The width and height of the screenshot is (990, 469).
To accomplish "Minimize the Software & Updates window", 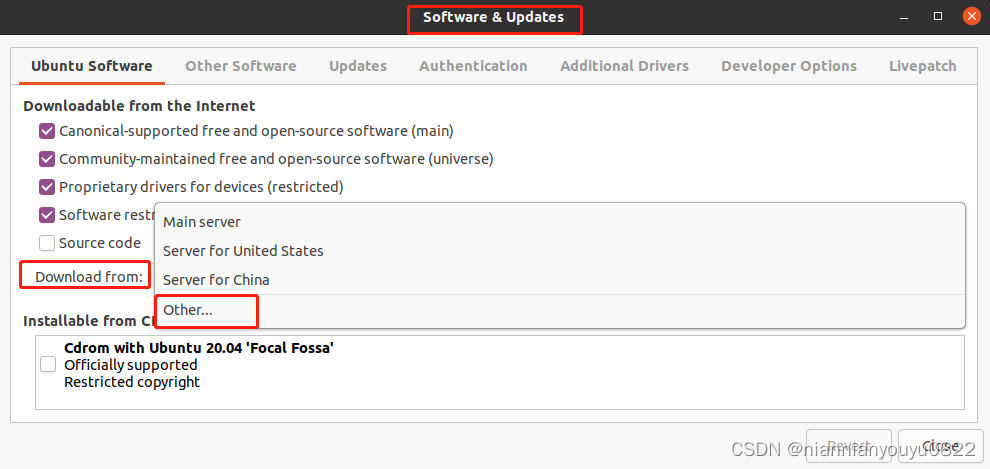I will pyautogui.click(x=906, y=17).
